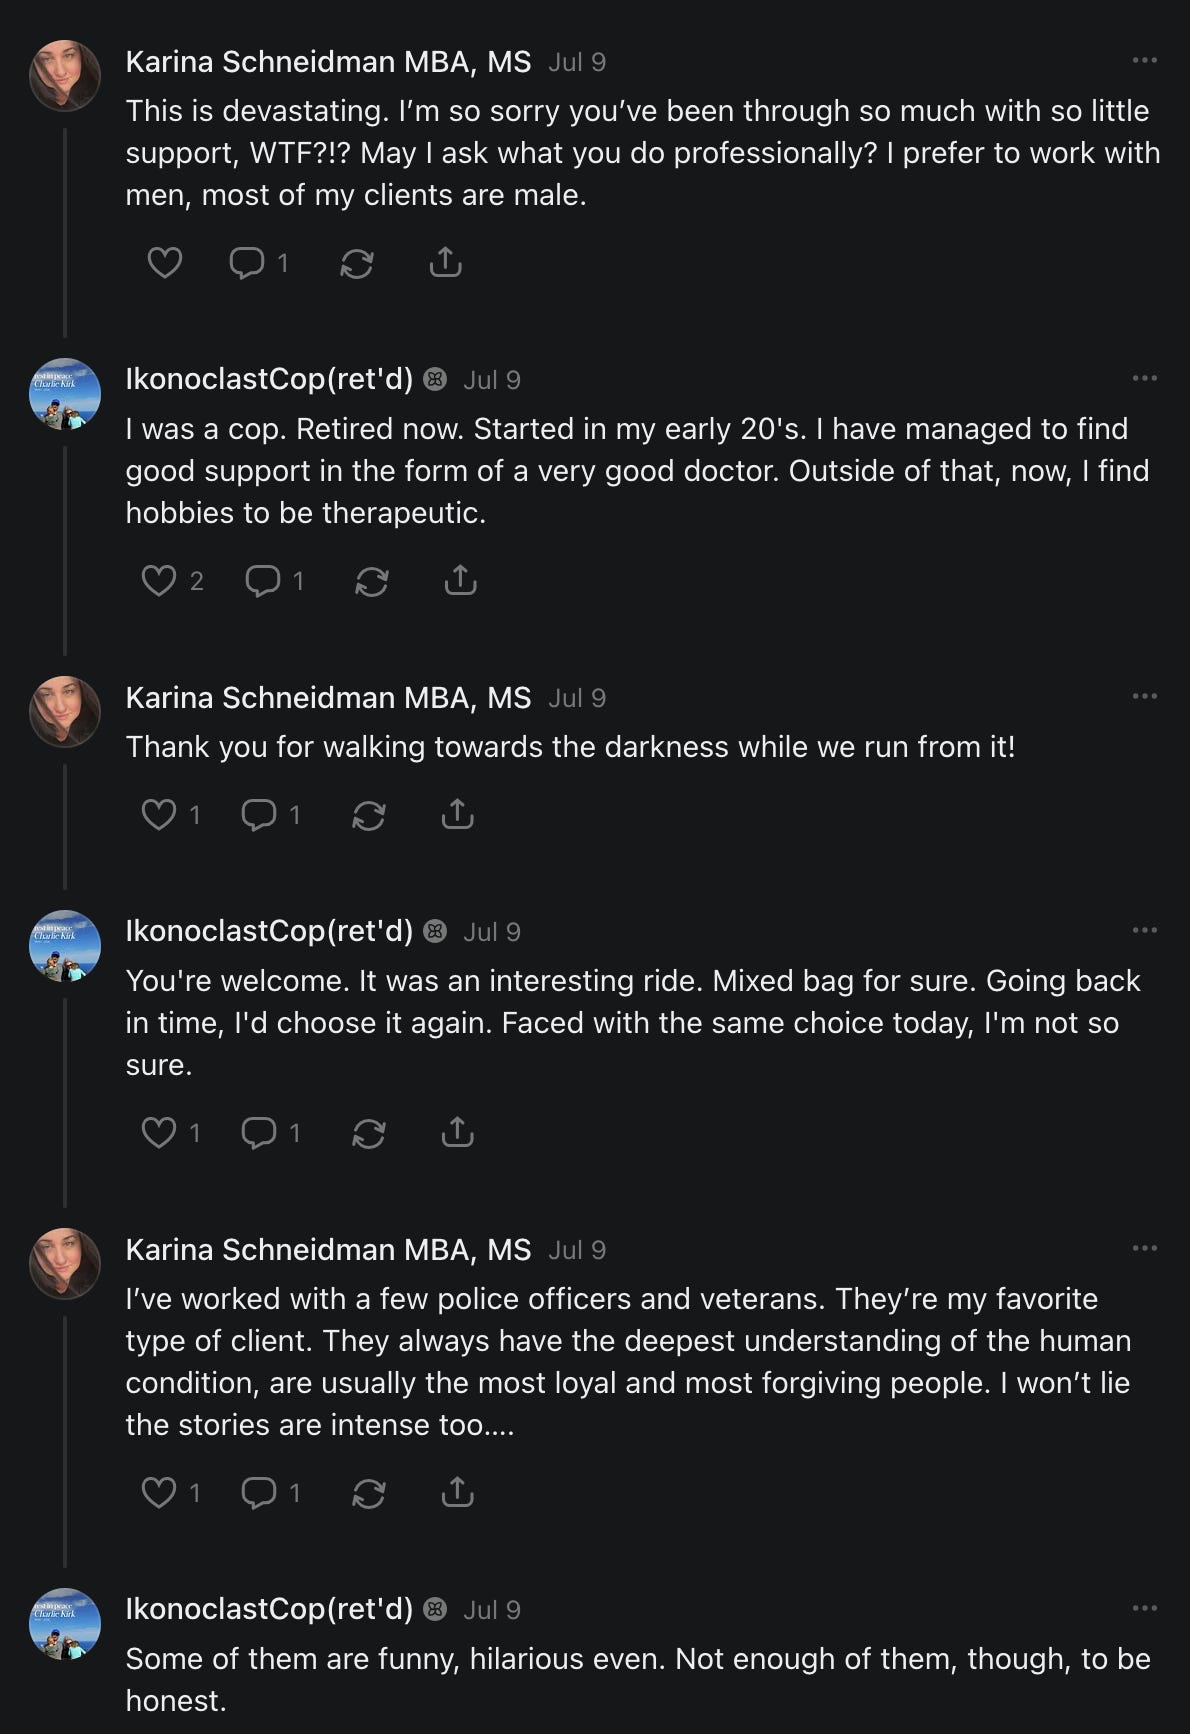
Task: Open Karina Schneidman MBA, MS profile name
Action: (x=328, y=62)
